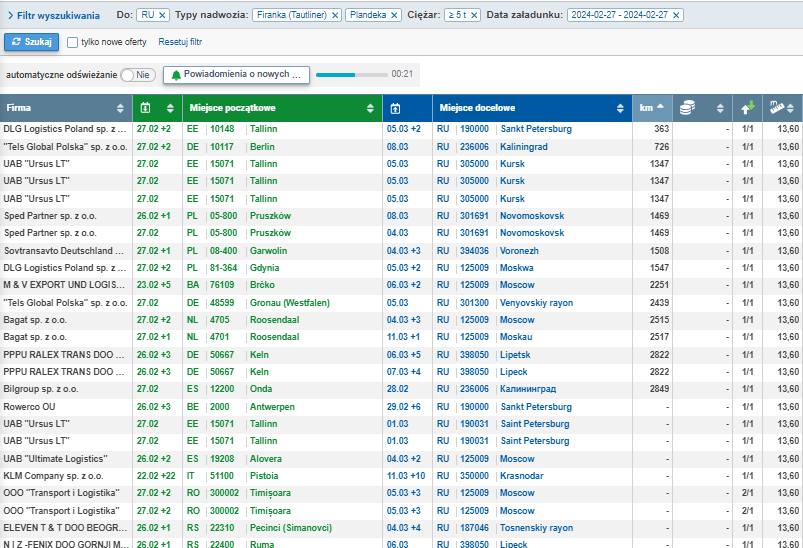The height and width of the screenshot is (548, 803).
Task: Click Onda origin city
Action: point(261,389)
